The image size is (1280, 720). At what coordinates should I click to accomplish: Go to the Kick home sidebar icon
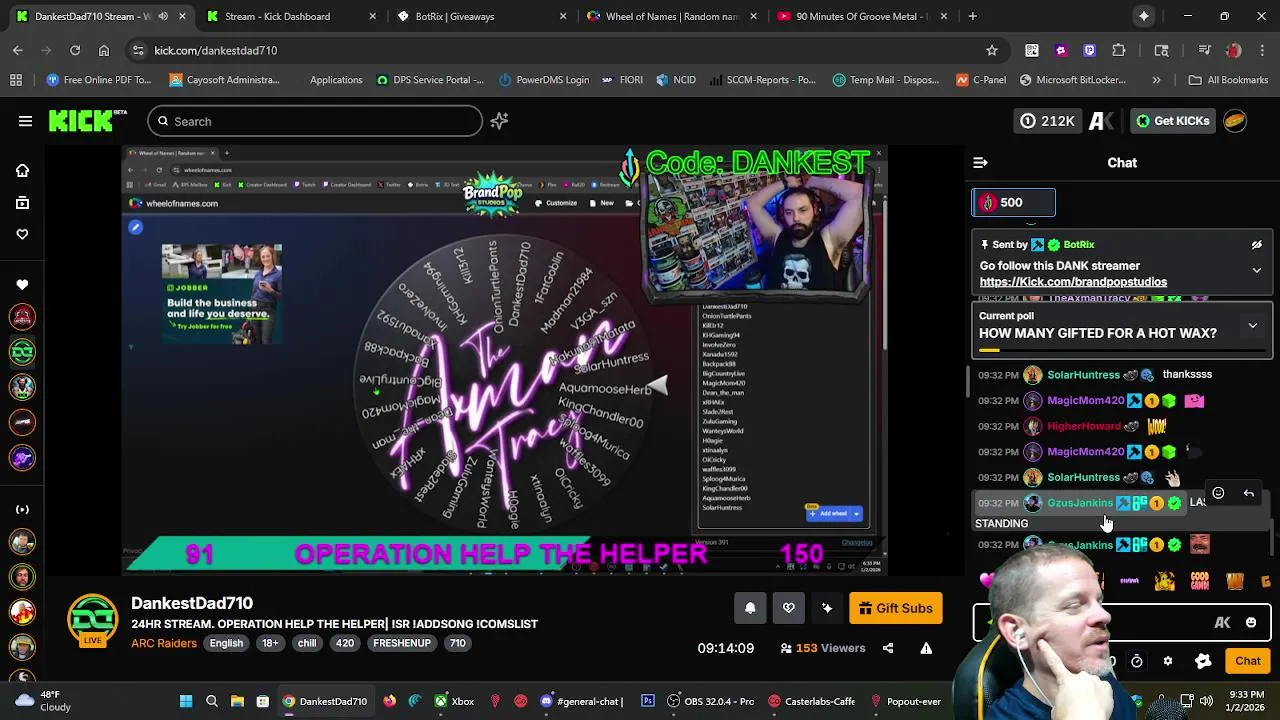pyautogui.click(x=22, y=171)
